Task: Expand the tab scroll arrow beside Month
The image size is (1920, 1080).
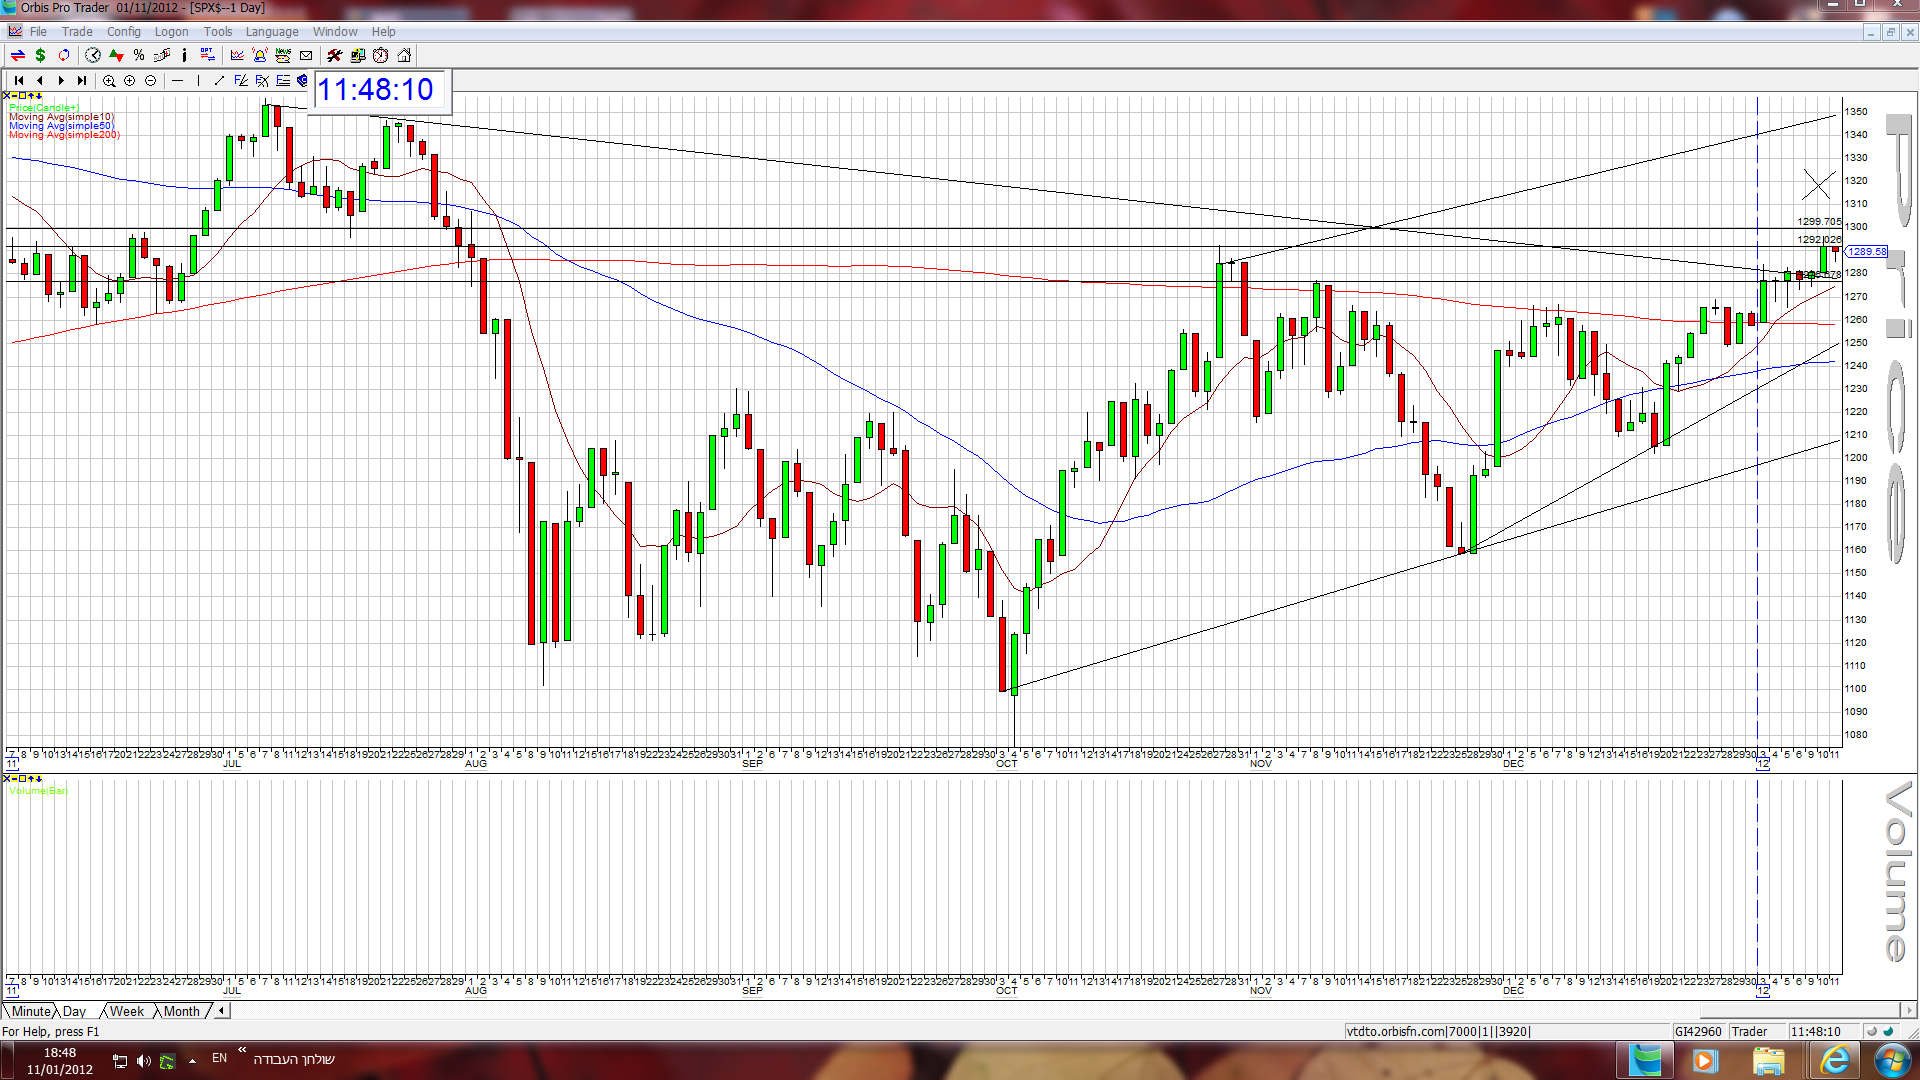Action: [x=221, y=1011]
